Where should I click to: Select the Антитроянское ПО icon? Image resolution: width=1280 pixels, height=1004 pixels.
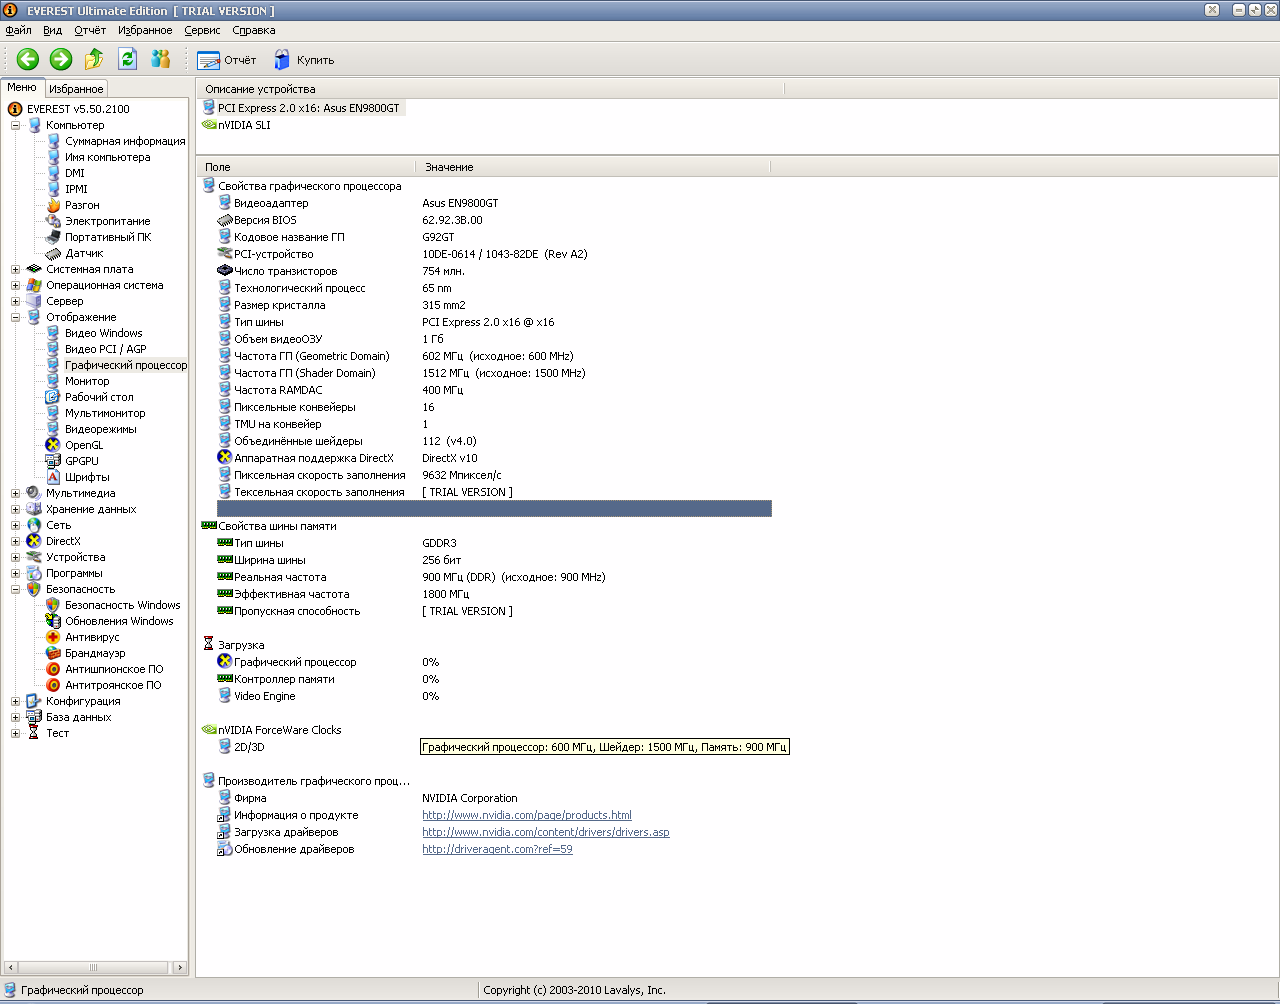point(54,685)
